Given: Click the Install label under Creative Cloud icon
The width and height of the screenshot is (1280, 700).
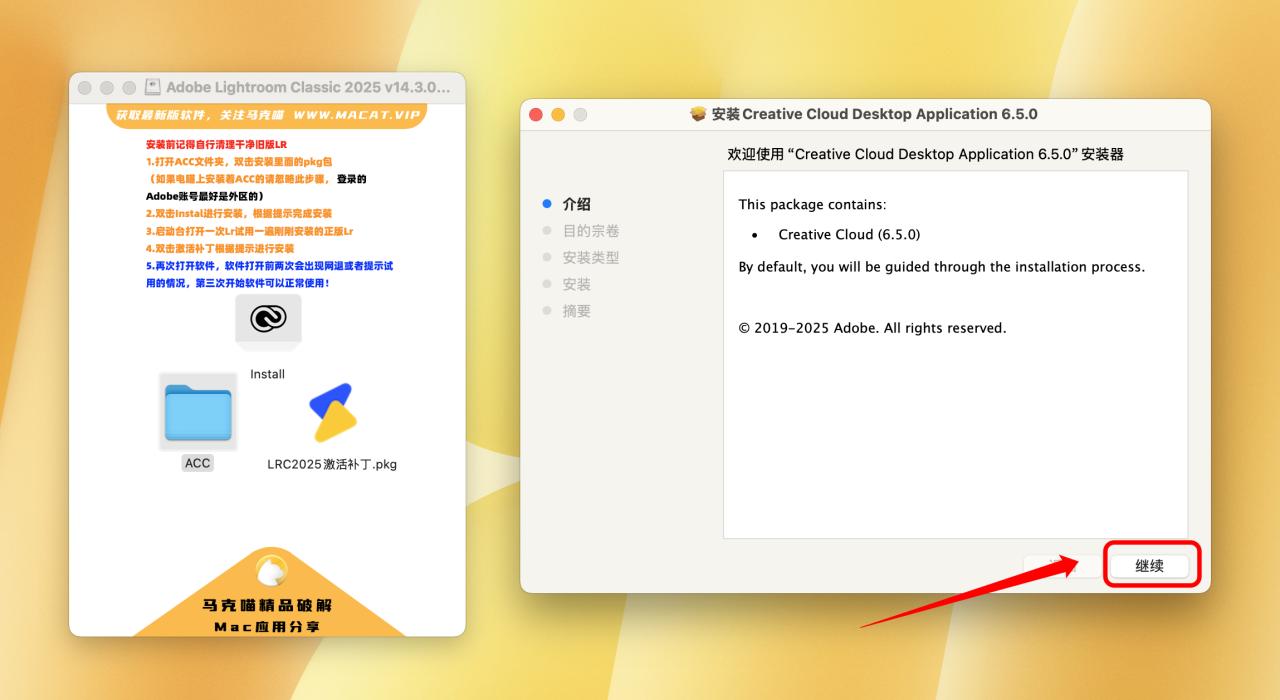Looking at the screenshot, I should (268, 374).
